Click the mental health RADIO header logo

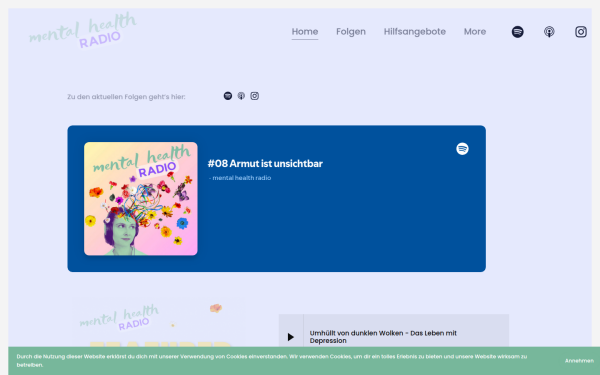pyautogui.click(x=83, y=31)
